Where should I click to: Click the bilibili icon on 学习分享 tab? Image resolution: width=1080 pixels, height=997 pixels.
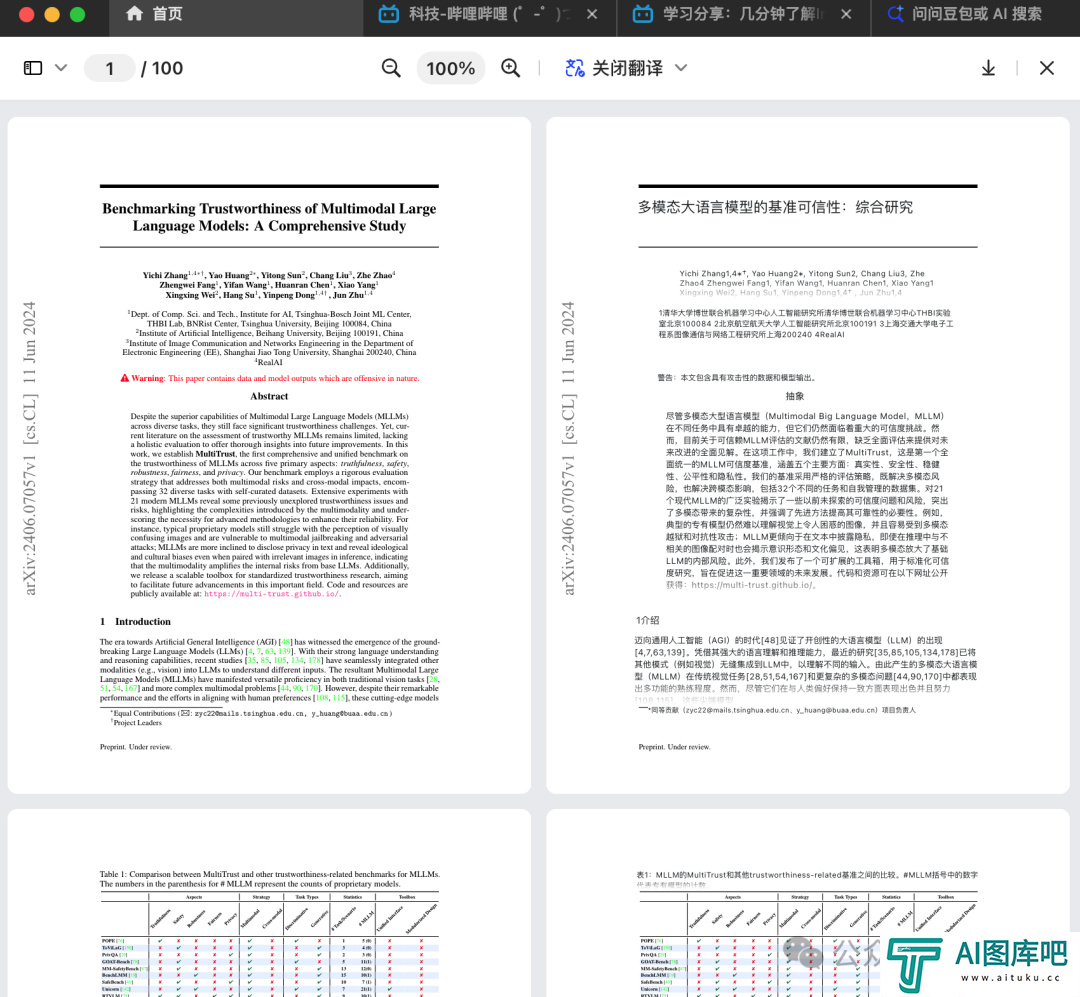[x=643, y=14]
